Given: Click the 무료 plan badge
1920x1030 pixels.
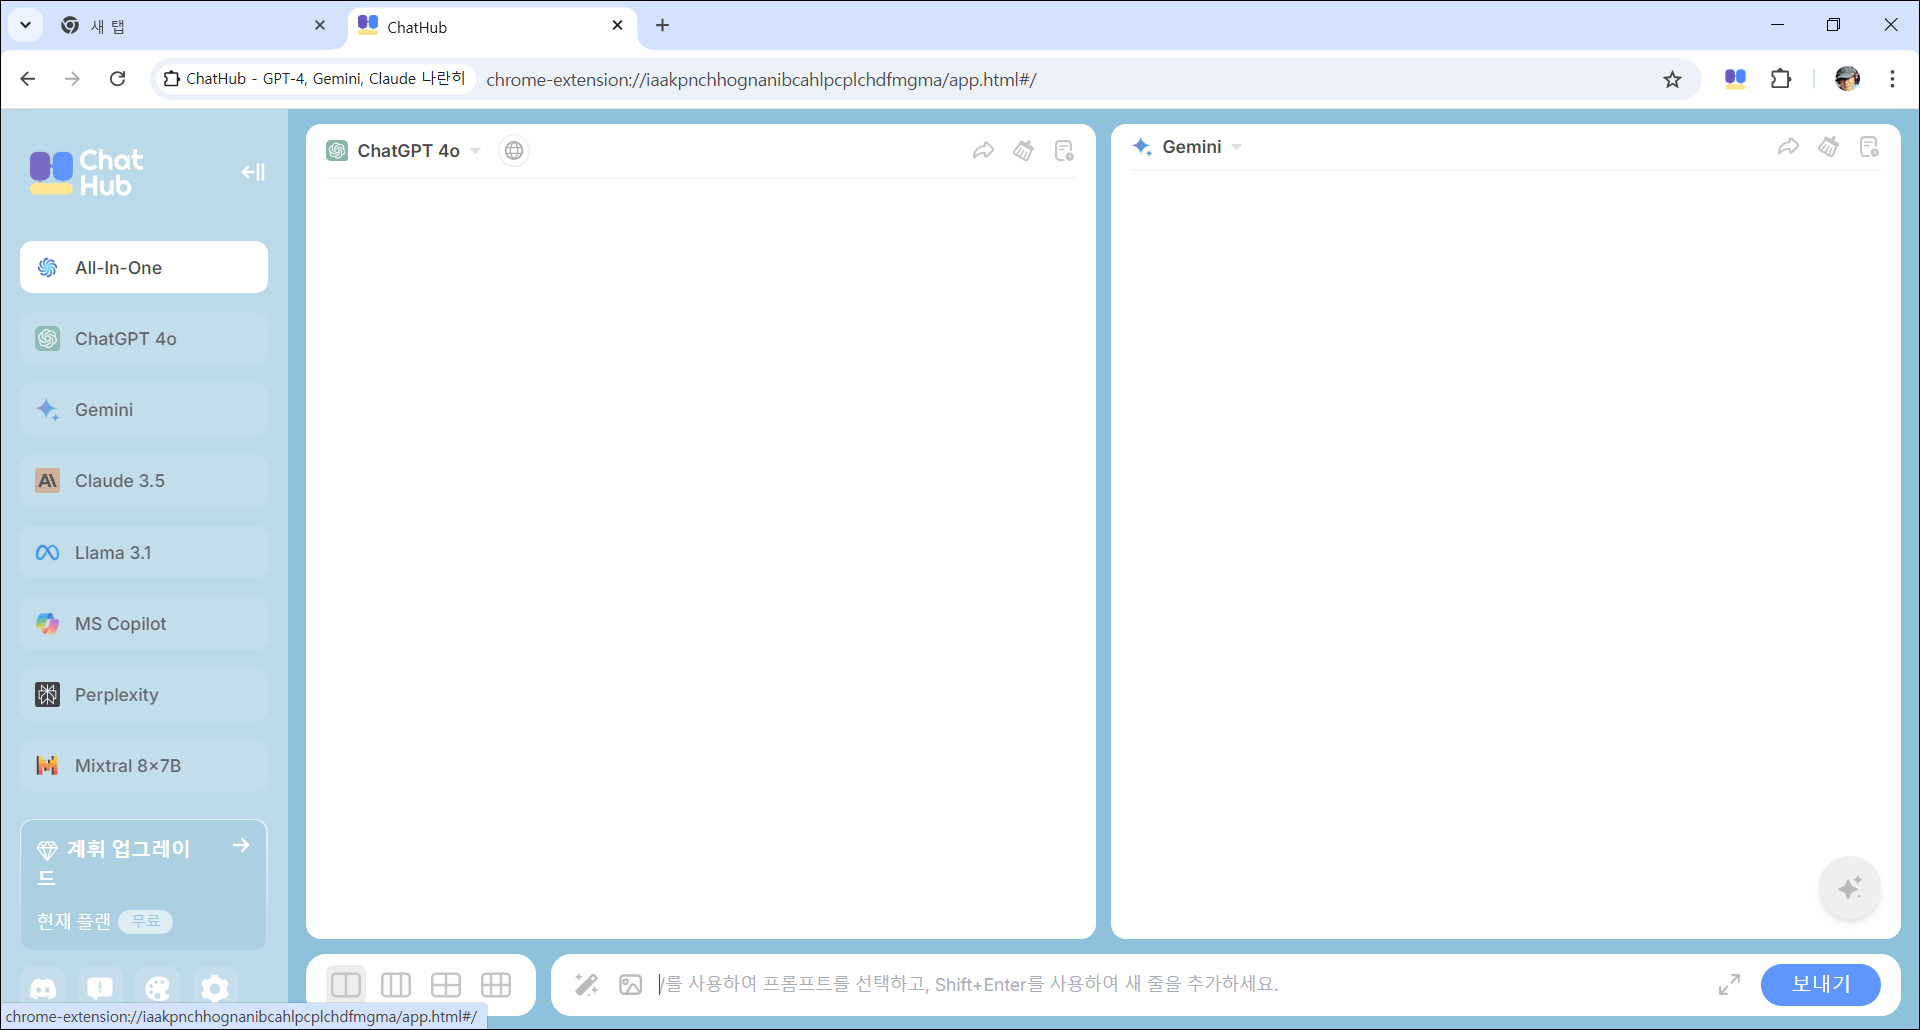Looking at the screenshot, I should coord(145,921).
